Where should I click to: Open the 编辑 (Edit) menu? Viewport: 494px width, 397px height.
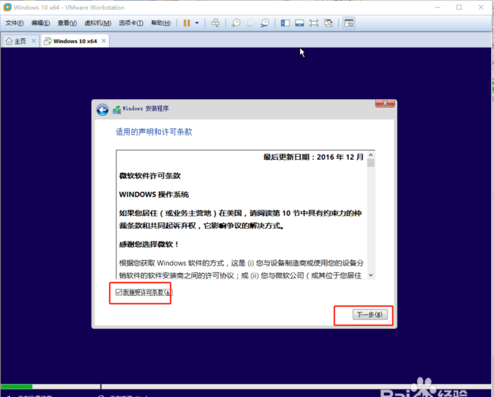(41, 23)
